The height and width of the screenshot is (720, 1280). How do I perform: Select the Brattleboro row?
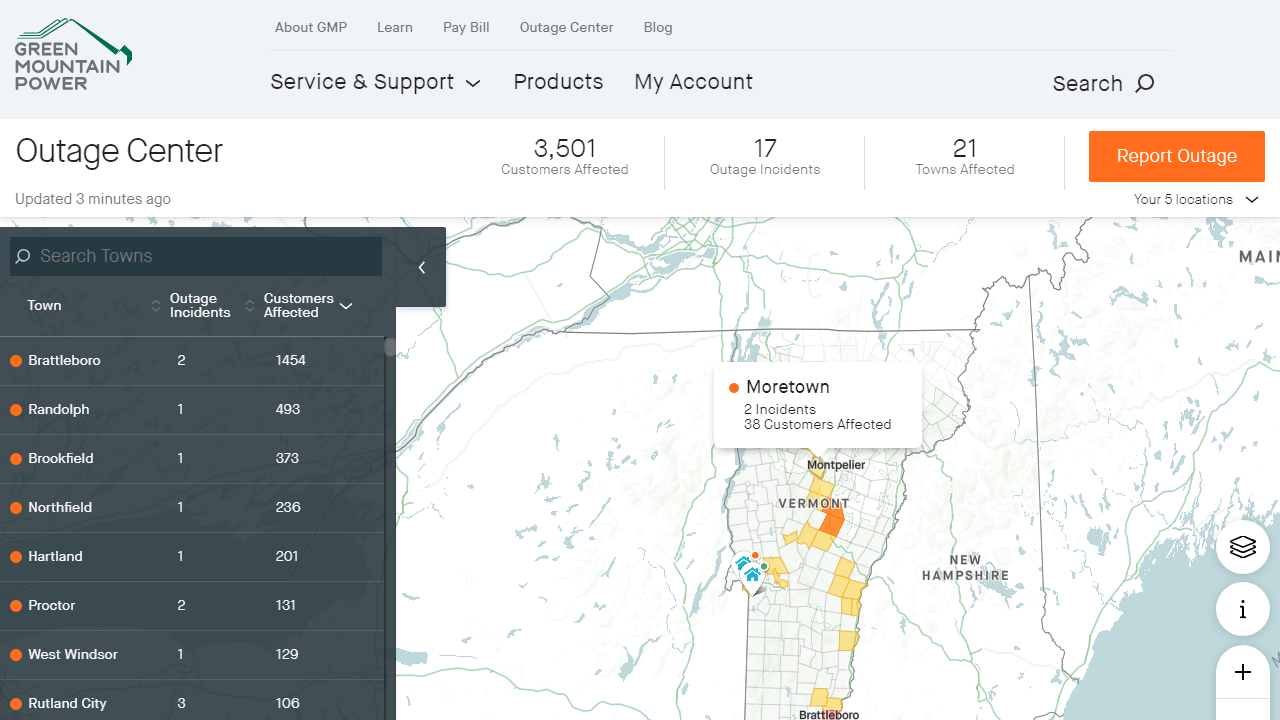tap(192, 361)
